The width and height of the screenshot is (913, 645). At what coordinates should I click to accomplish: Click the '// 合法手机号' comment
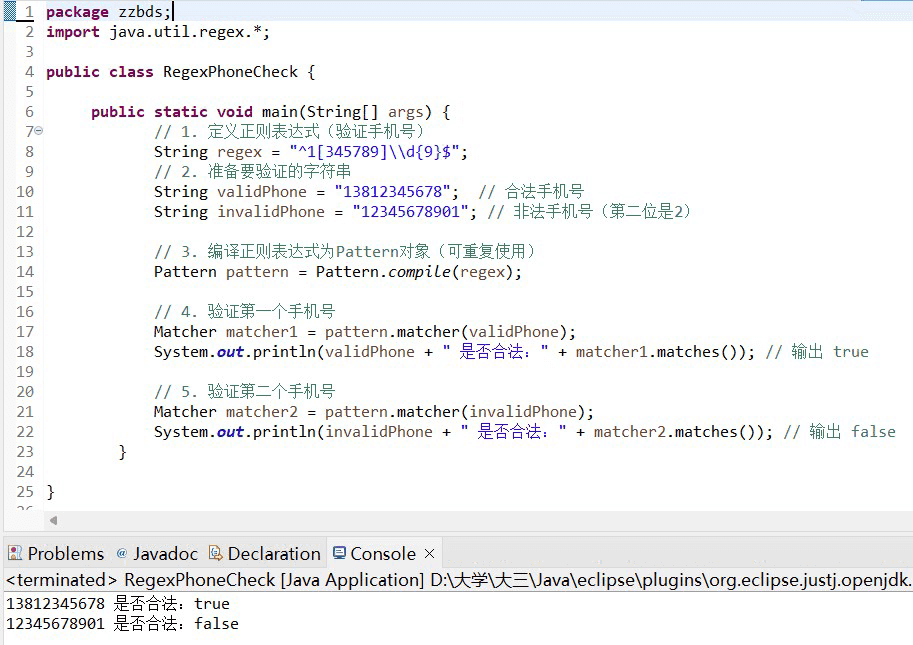(x=531, y=192)
